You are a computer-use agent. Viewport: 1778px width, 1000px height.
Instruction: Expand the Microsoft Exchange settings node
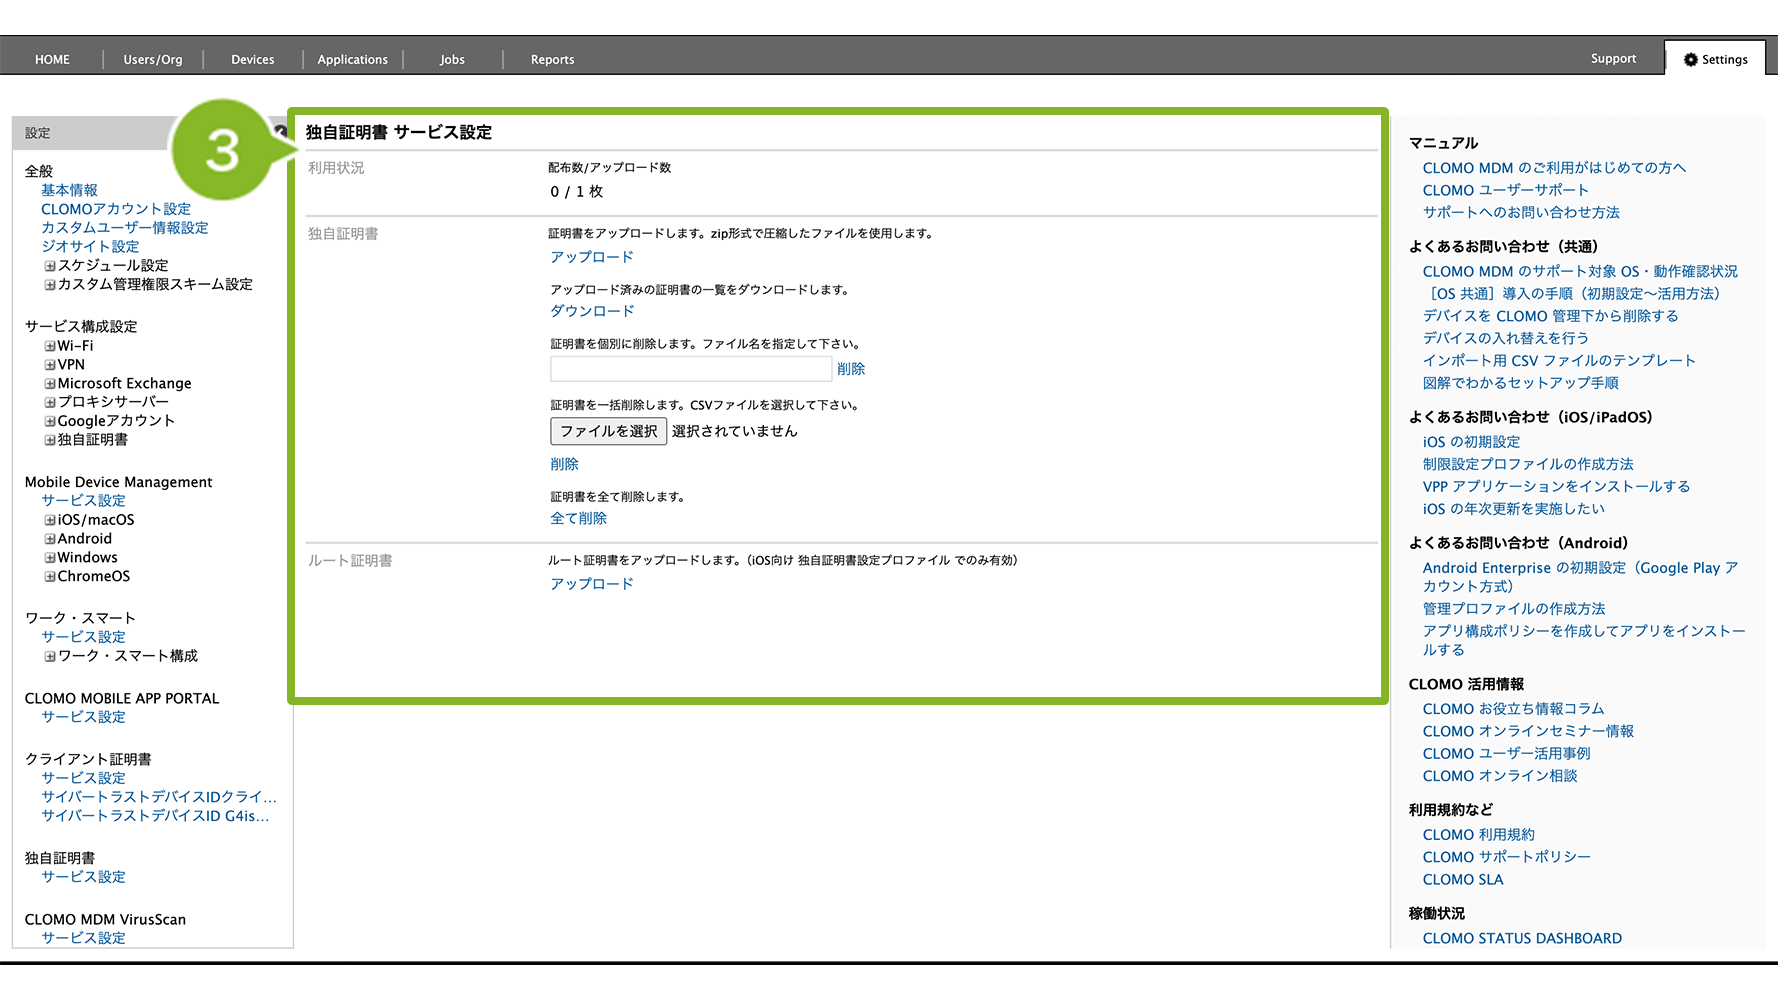[x=50, y=384]
